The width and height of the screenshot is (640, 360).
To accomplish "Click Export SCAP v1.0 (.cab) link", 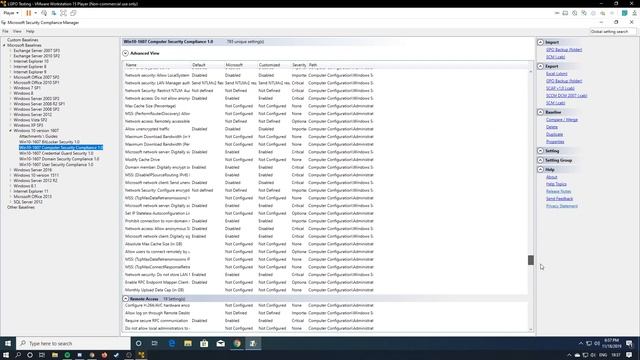I will tap(560, 88).
